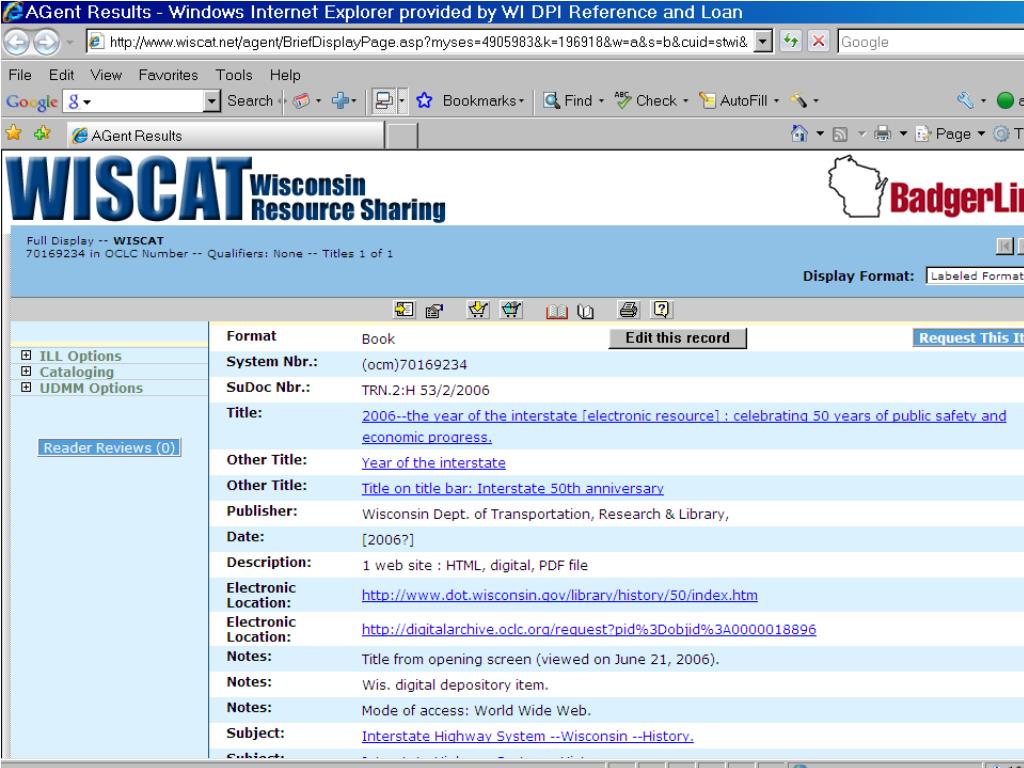Open the view cart icon
Screen dimensions: 1024x768
(x=511, y=310)
